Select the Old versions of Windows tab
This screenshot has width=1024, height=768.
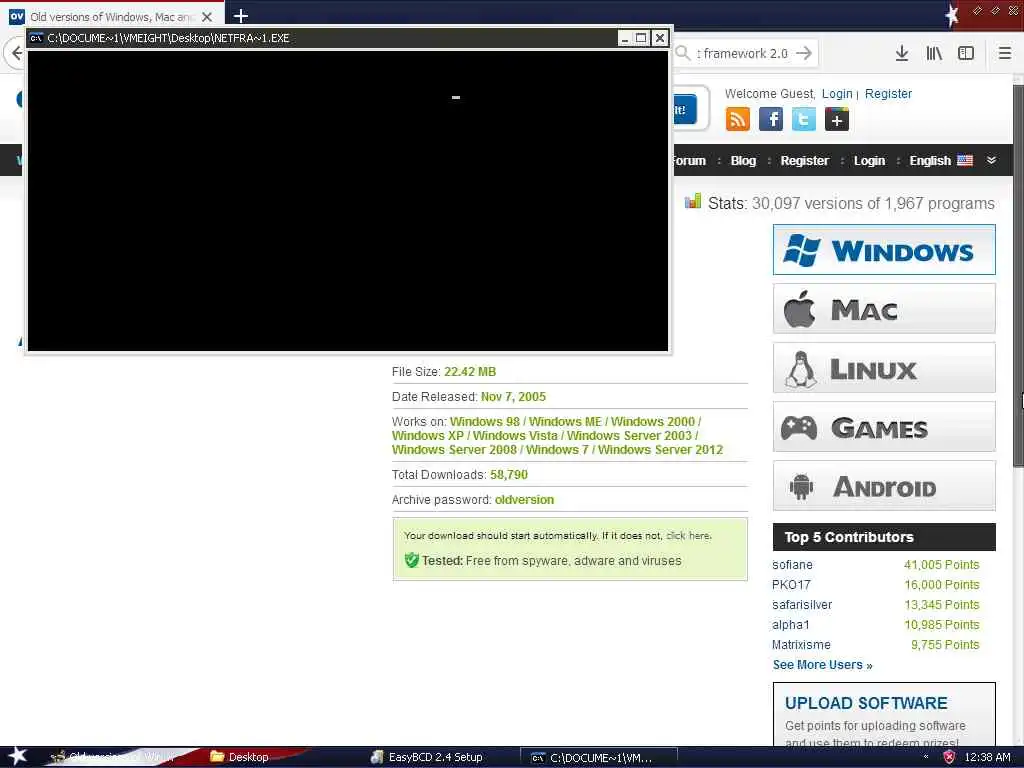pos(112,17)
